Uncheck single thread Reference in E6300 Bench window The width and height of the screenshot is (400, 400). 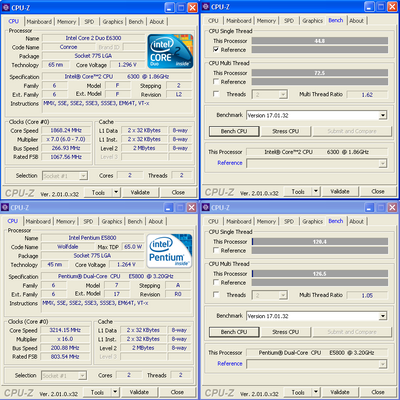click(x=216, y=49)
